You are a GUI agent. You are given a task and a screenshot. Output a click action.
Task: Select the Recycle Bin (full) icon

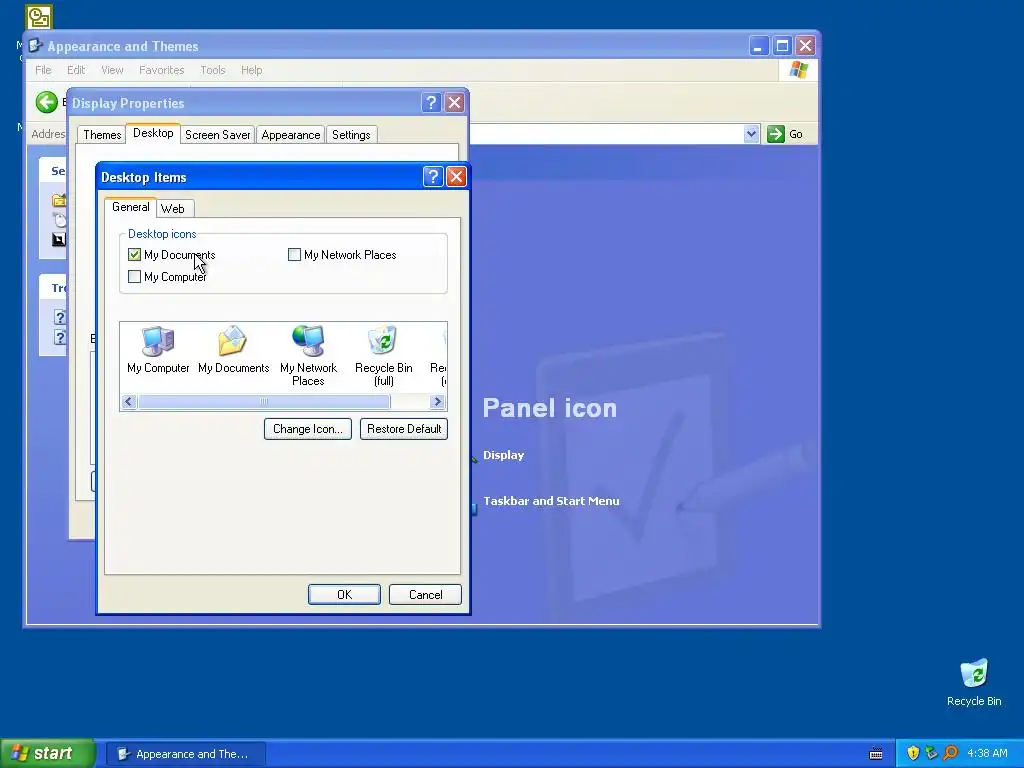tap(383, 356)
